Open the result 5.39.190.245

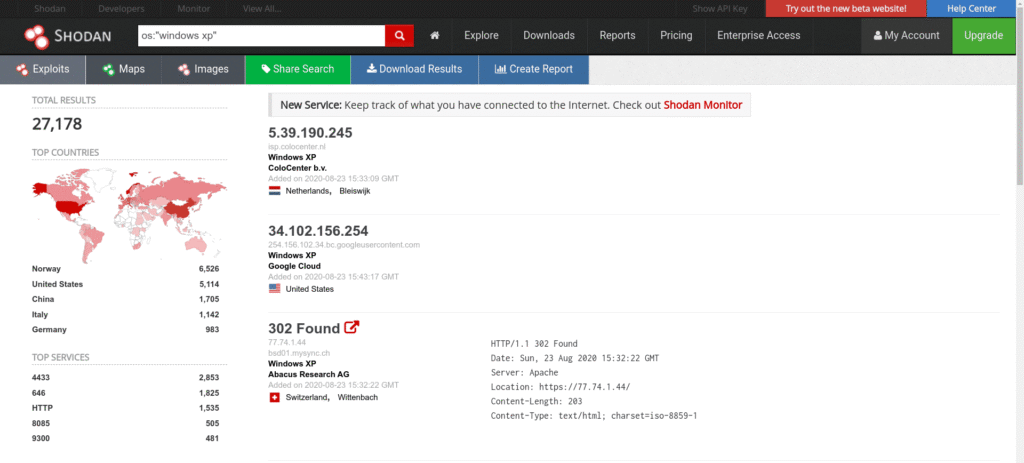[x=310, y=133]
